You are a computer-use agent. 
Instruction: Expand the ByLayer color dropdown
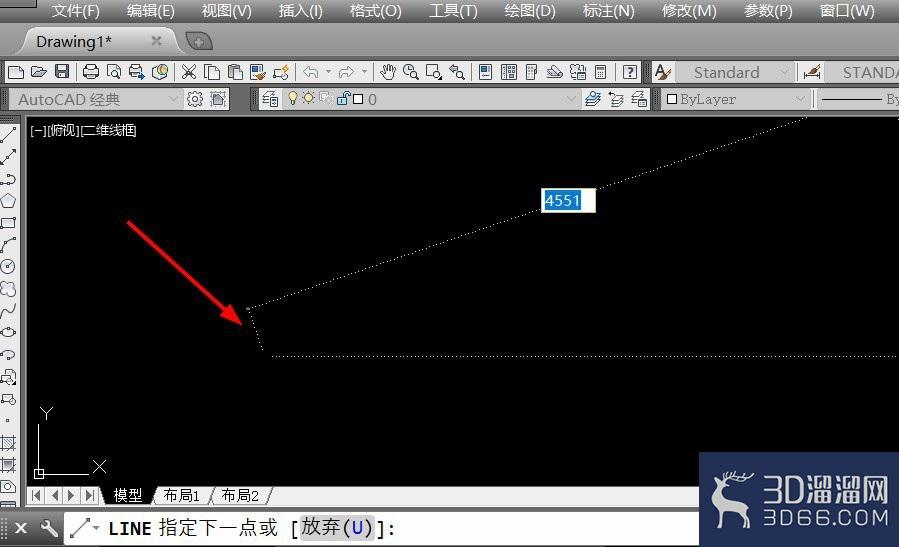tap(800, 99)
